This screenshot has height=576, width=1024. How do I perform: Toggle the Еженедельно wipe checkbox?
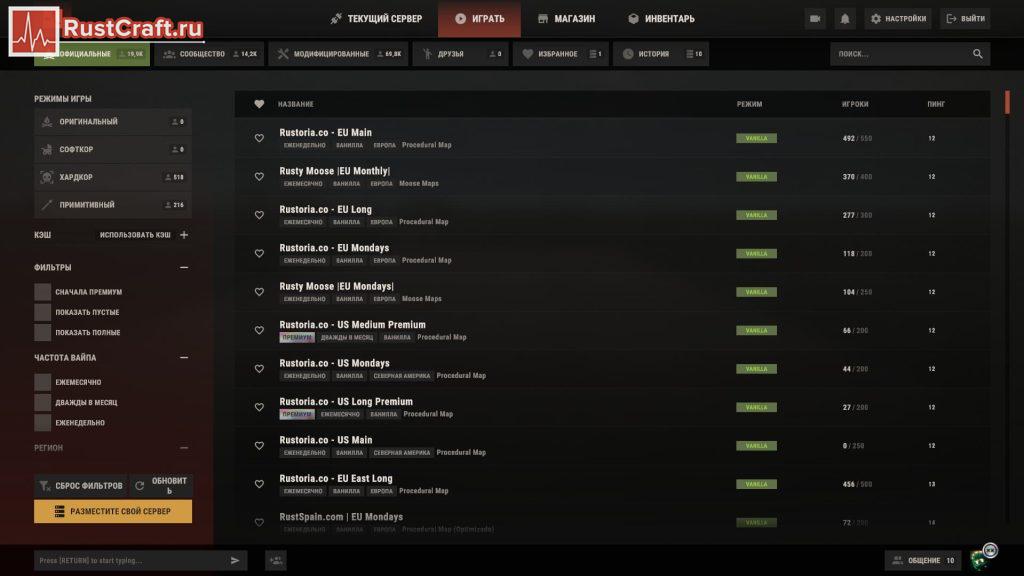(42, 423)
